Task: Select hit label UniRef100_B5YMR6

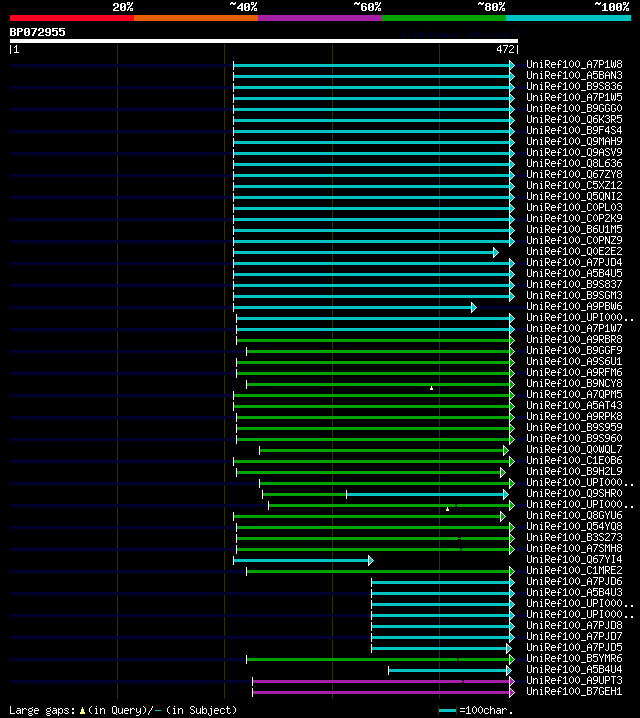Action: tap(574, 658)
